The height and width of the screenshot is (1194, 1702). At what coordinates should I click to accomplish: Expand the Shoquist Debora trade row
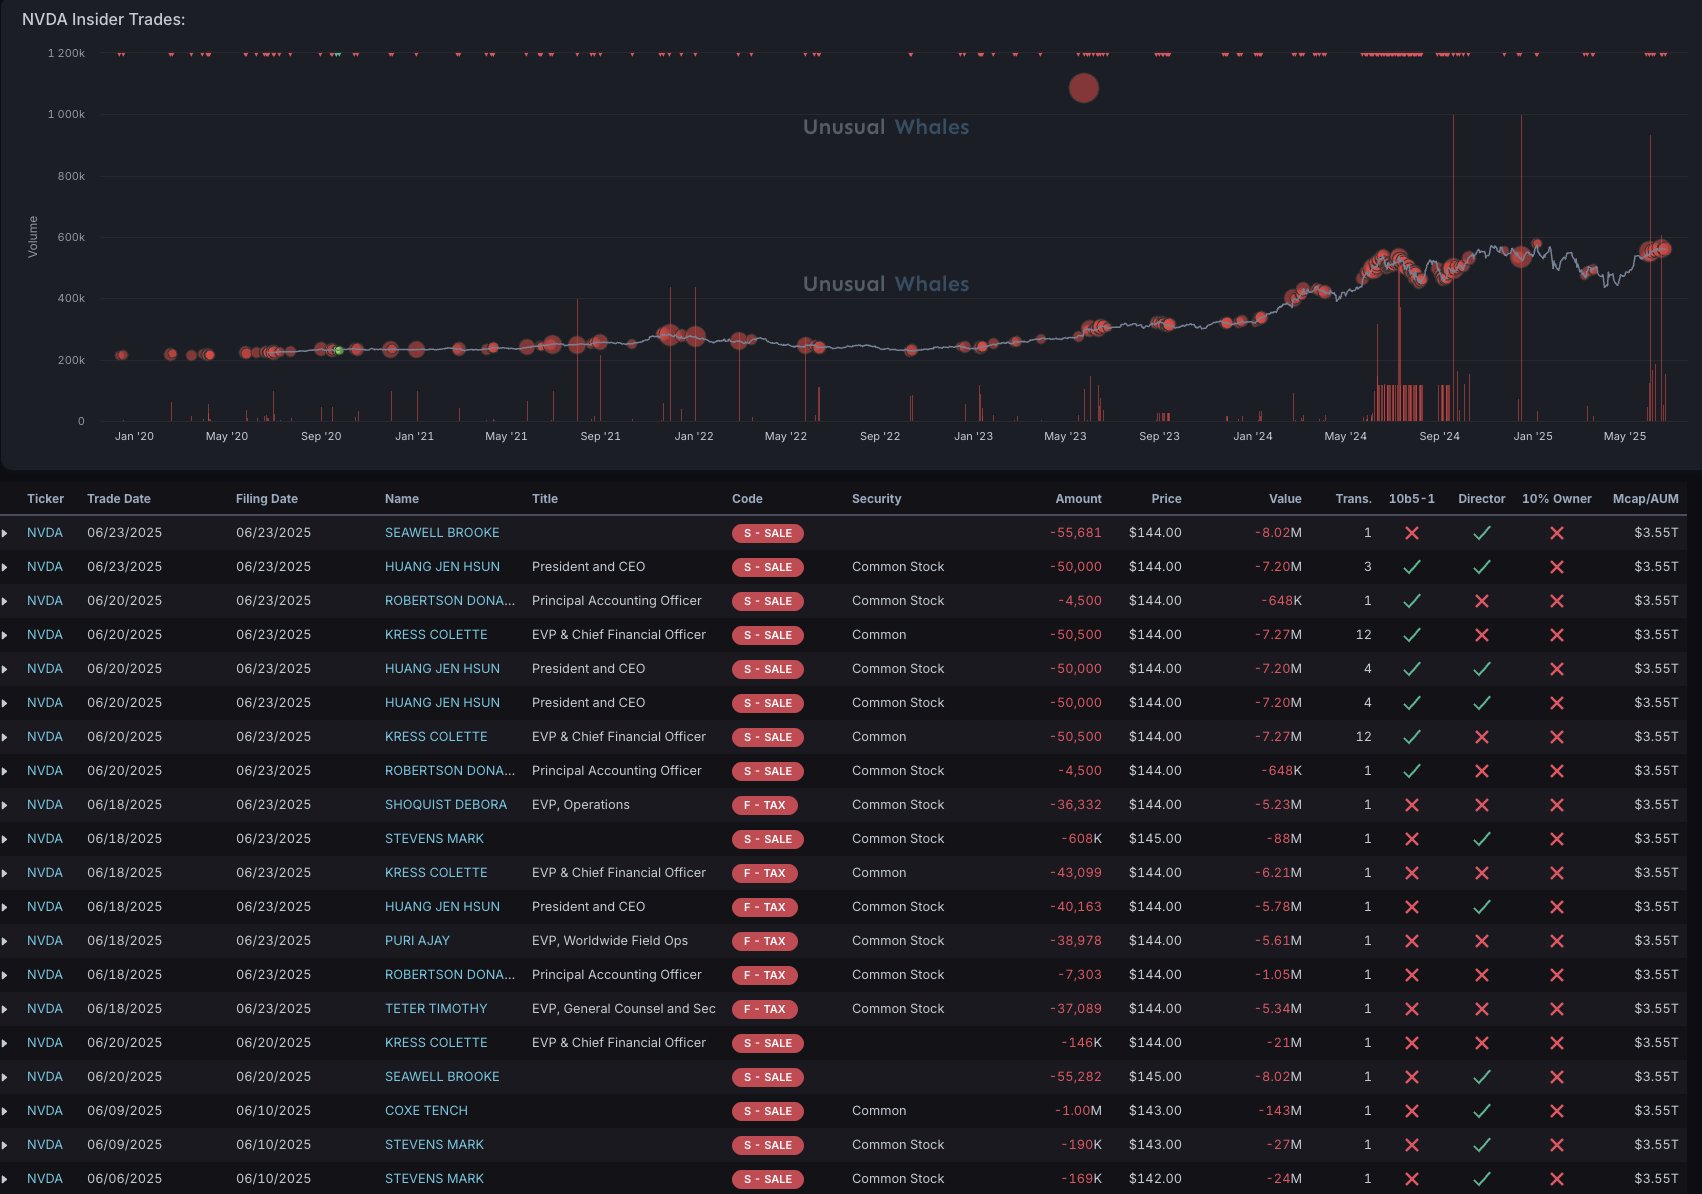click(5, 805)
